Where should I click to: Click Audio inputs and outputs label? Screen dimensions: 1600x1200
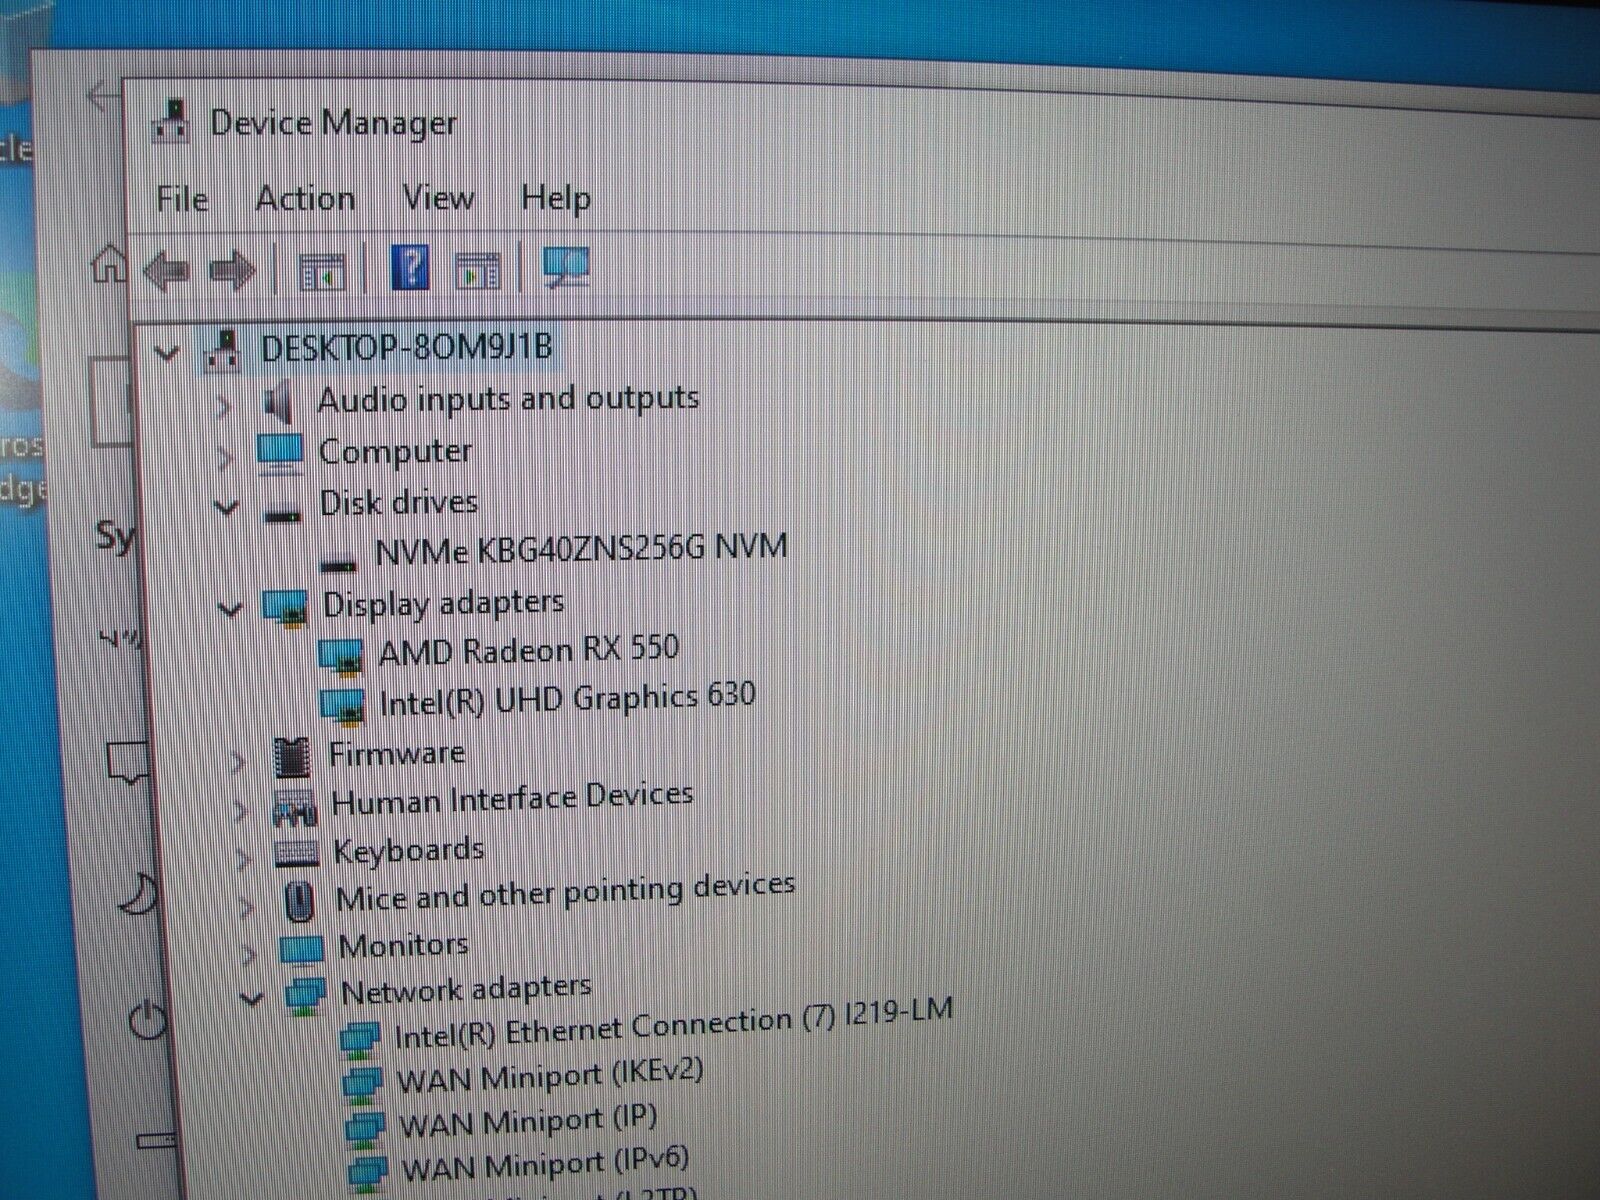pyautogui.click(x=508, y=399)
